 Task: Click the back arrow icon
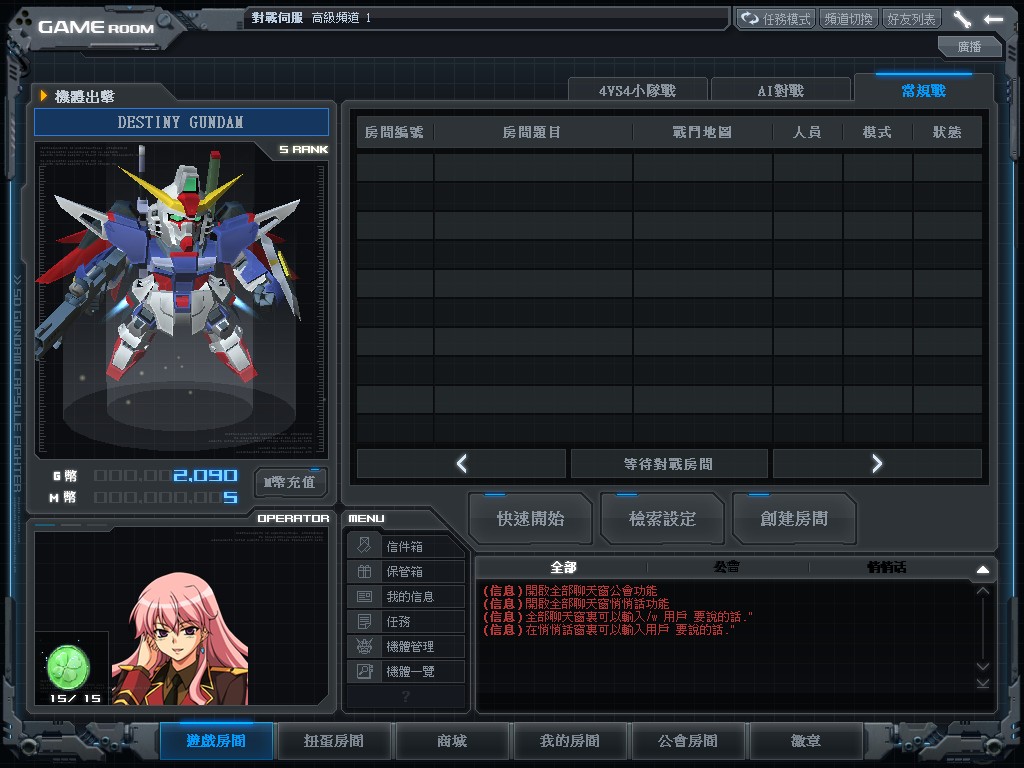click(x=993, y=19)
